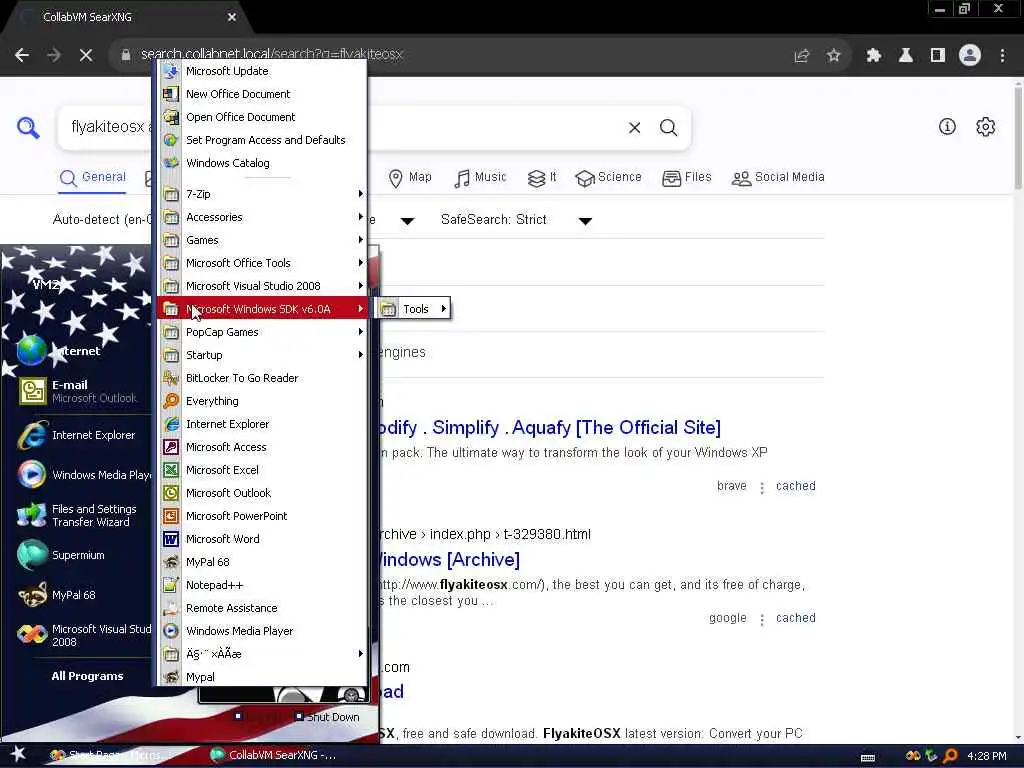Viewport: 1024px width, 768px height.
Task: Click the SearXNG about info icon
Action: [x=947, y=127]
